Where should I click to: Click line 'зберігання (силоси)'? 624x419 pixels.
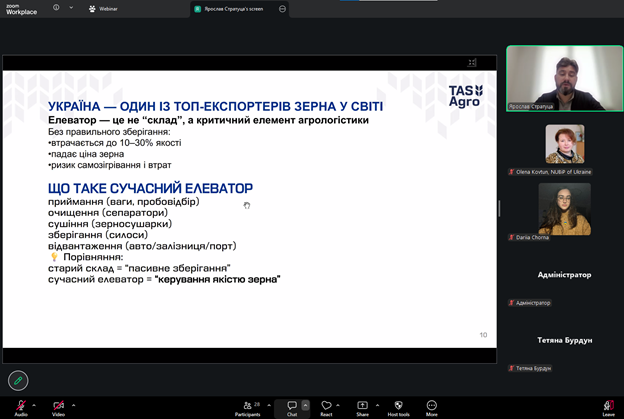98,235
